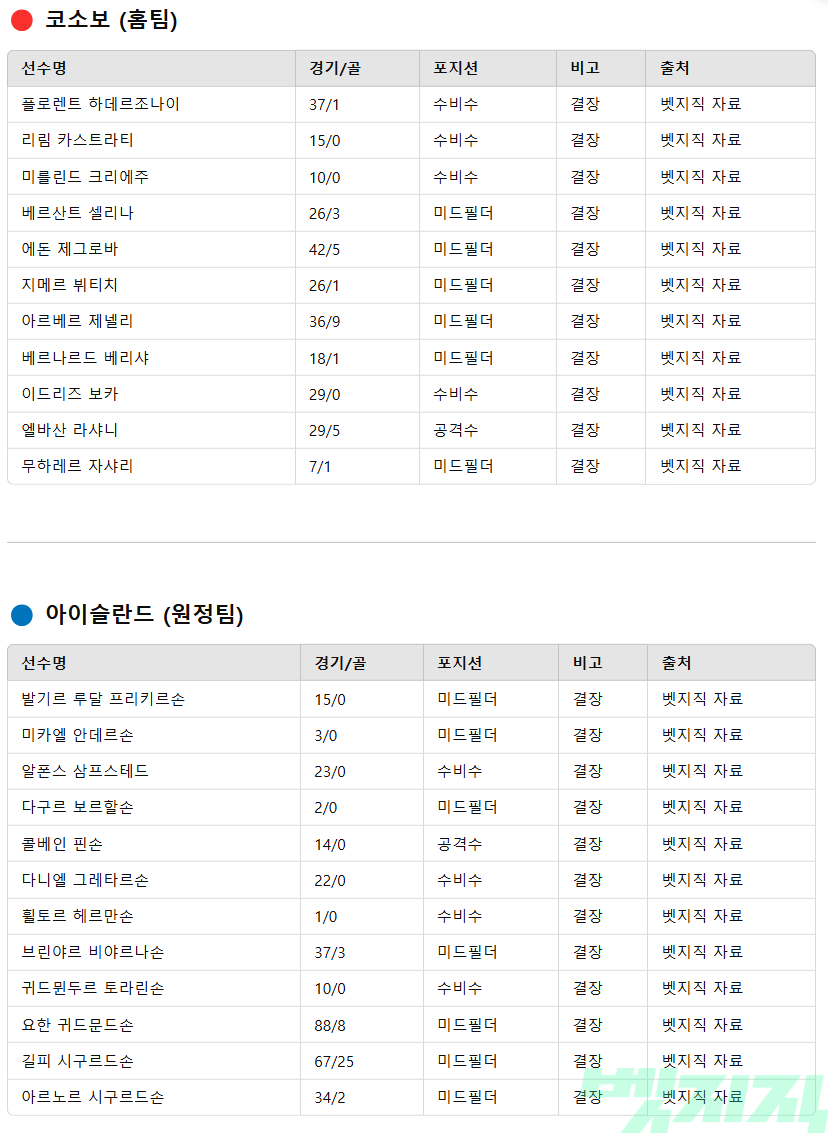Click 공격수 position for 콜베인 핀손
This screenshot has height=1133, width=828.
coord(460,844)
